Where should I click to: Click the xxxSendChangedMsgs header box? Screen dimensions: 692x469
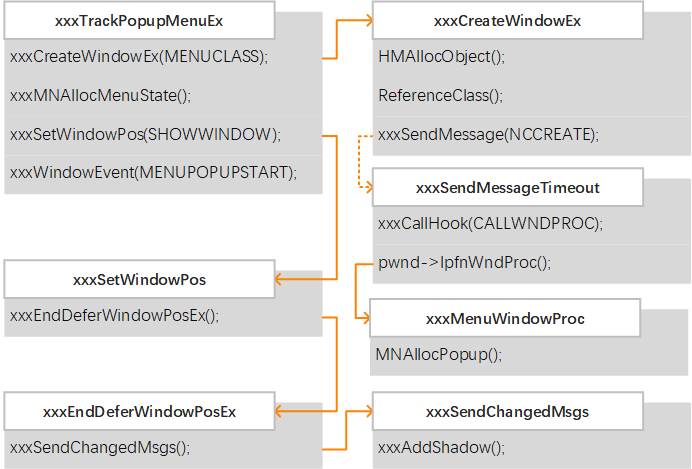click(x=507, y=411)
